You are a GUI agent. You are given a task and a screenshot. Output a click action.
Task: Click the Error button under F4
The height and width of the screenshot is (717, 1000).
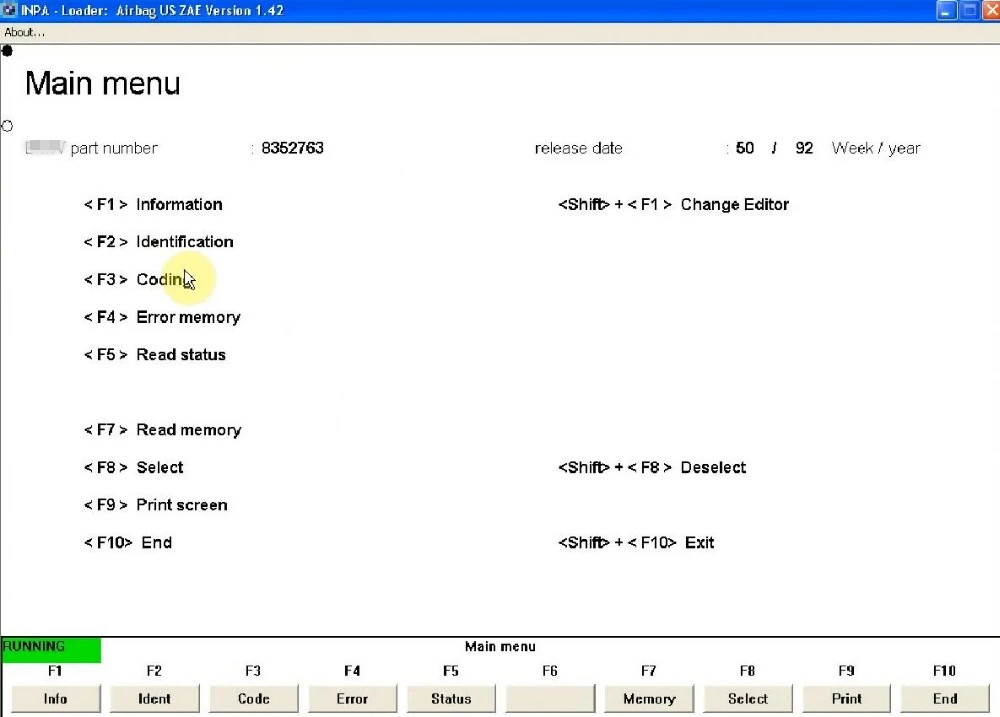point(352,699)
